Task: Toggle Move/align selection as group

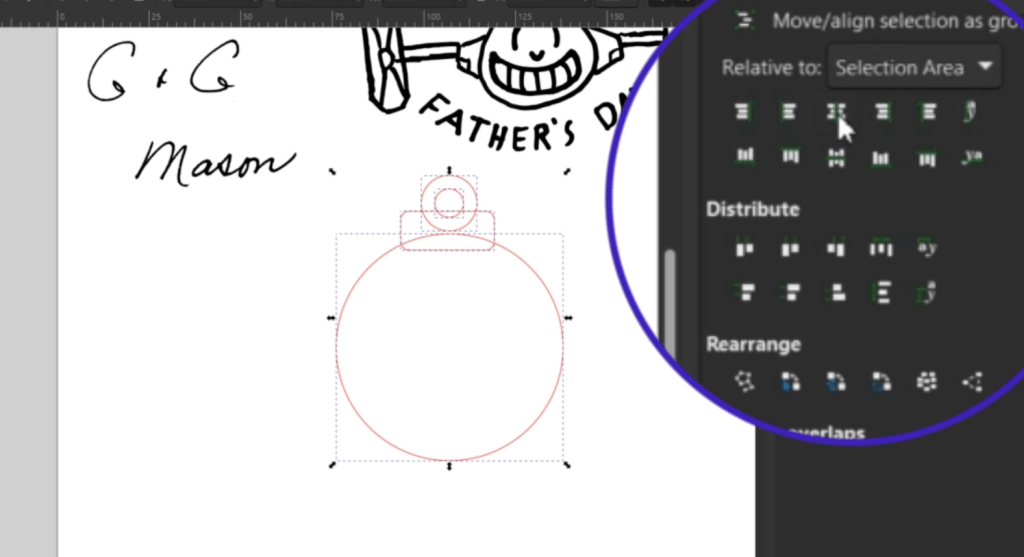Action: (744, 20)
